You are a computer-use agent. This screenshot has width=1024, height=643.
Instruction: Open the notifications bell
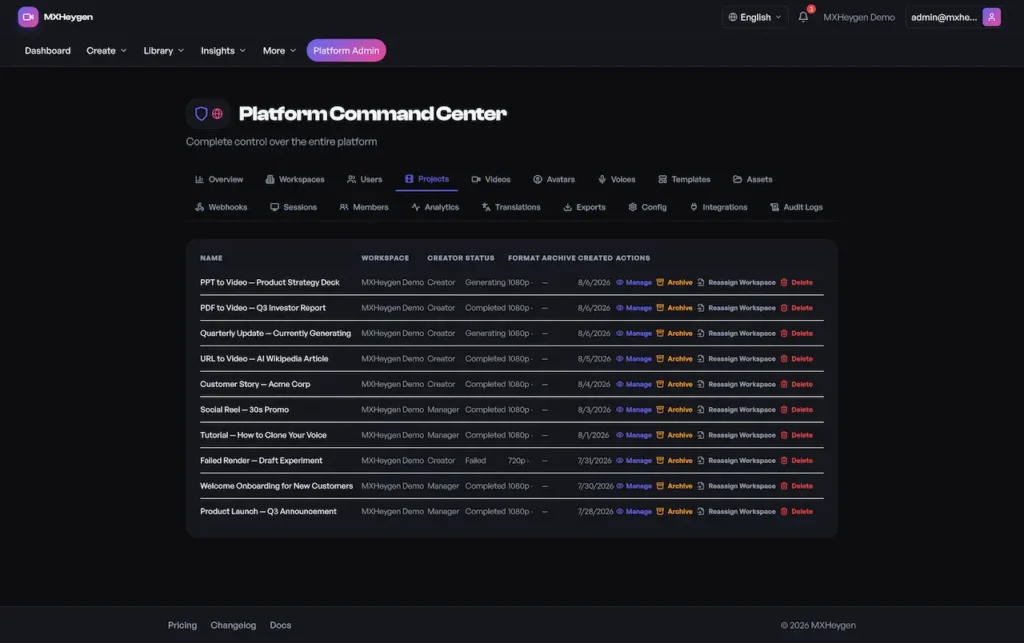803,17
